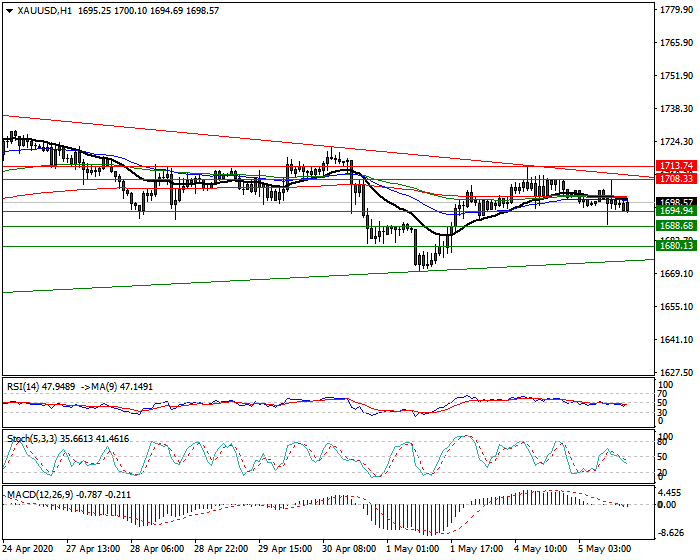This screenshot has width=700, height=560.
Task: Click the MACD scale value 4.455
Action: coord(671,493)
